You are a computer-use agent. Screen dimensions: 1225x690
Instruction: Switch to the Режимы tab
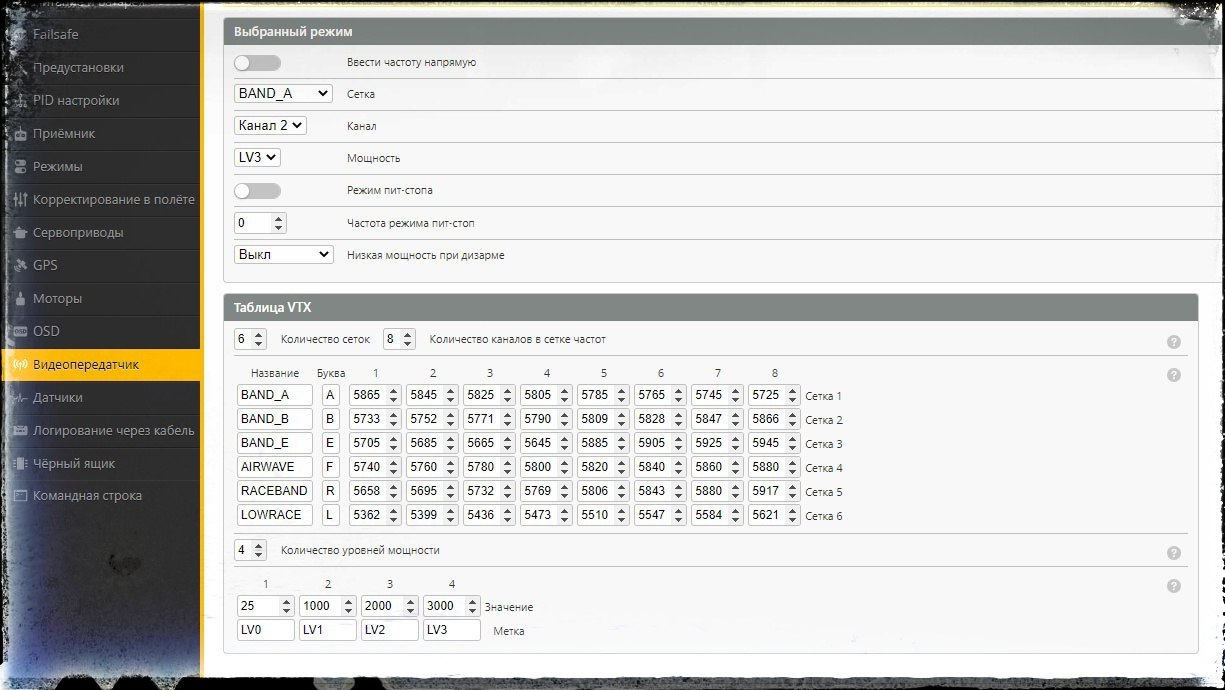[58, 167]
